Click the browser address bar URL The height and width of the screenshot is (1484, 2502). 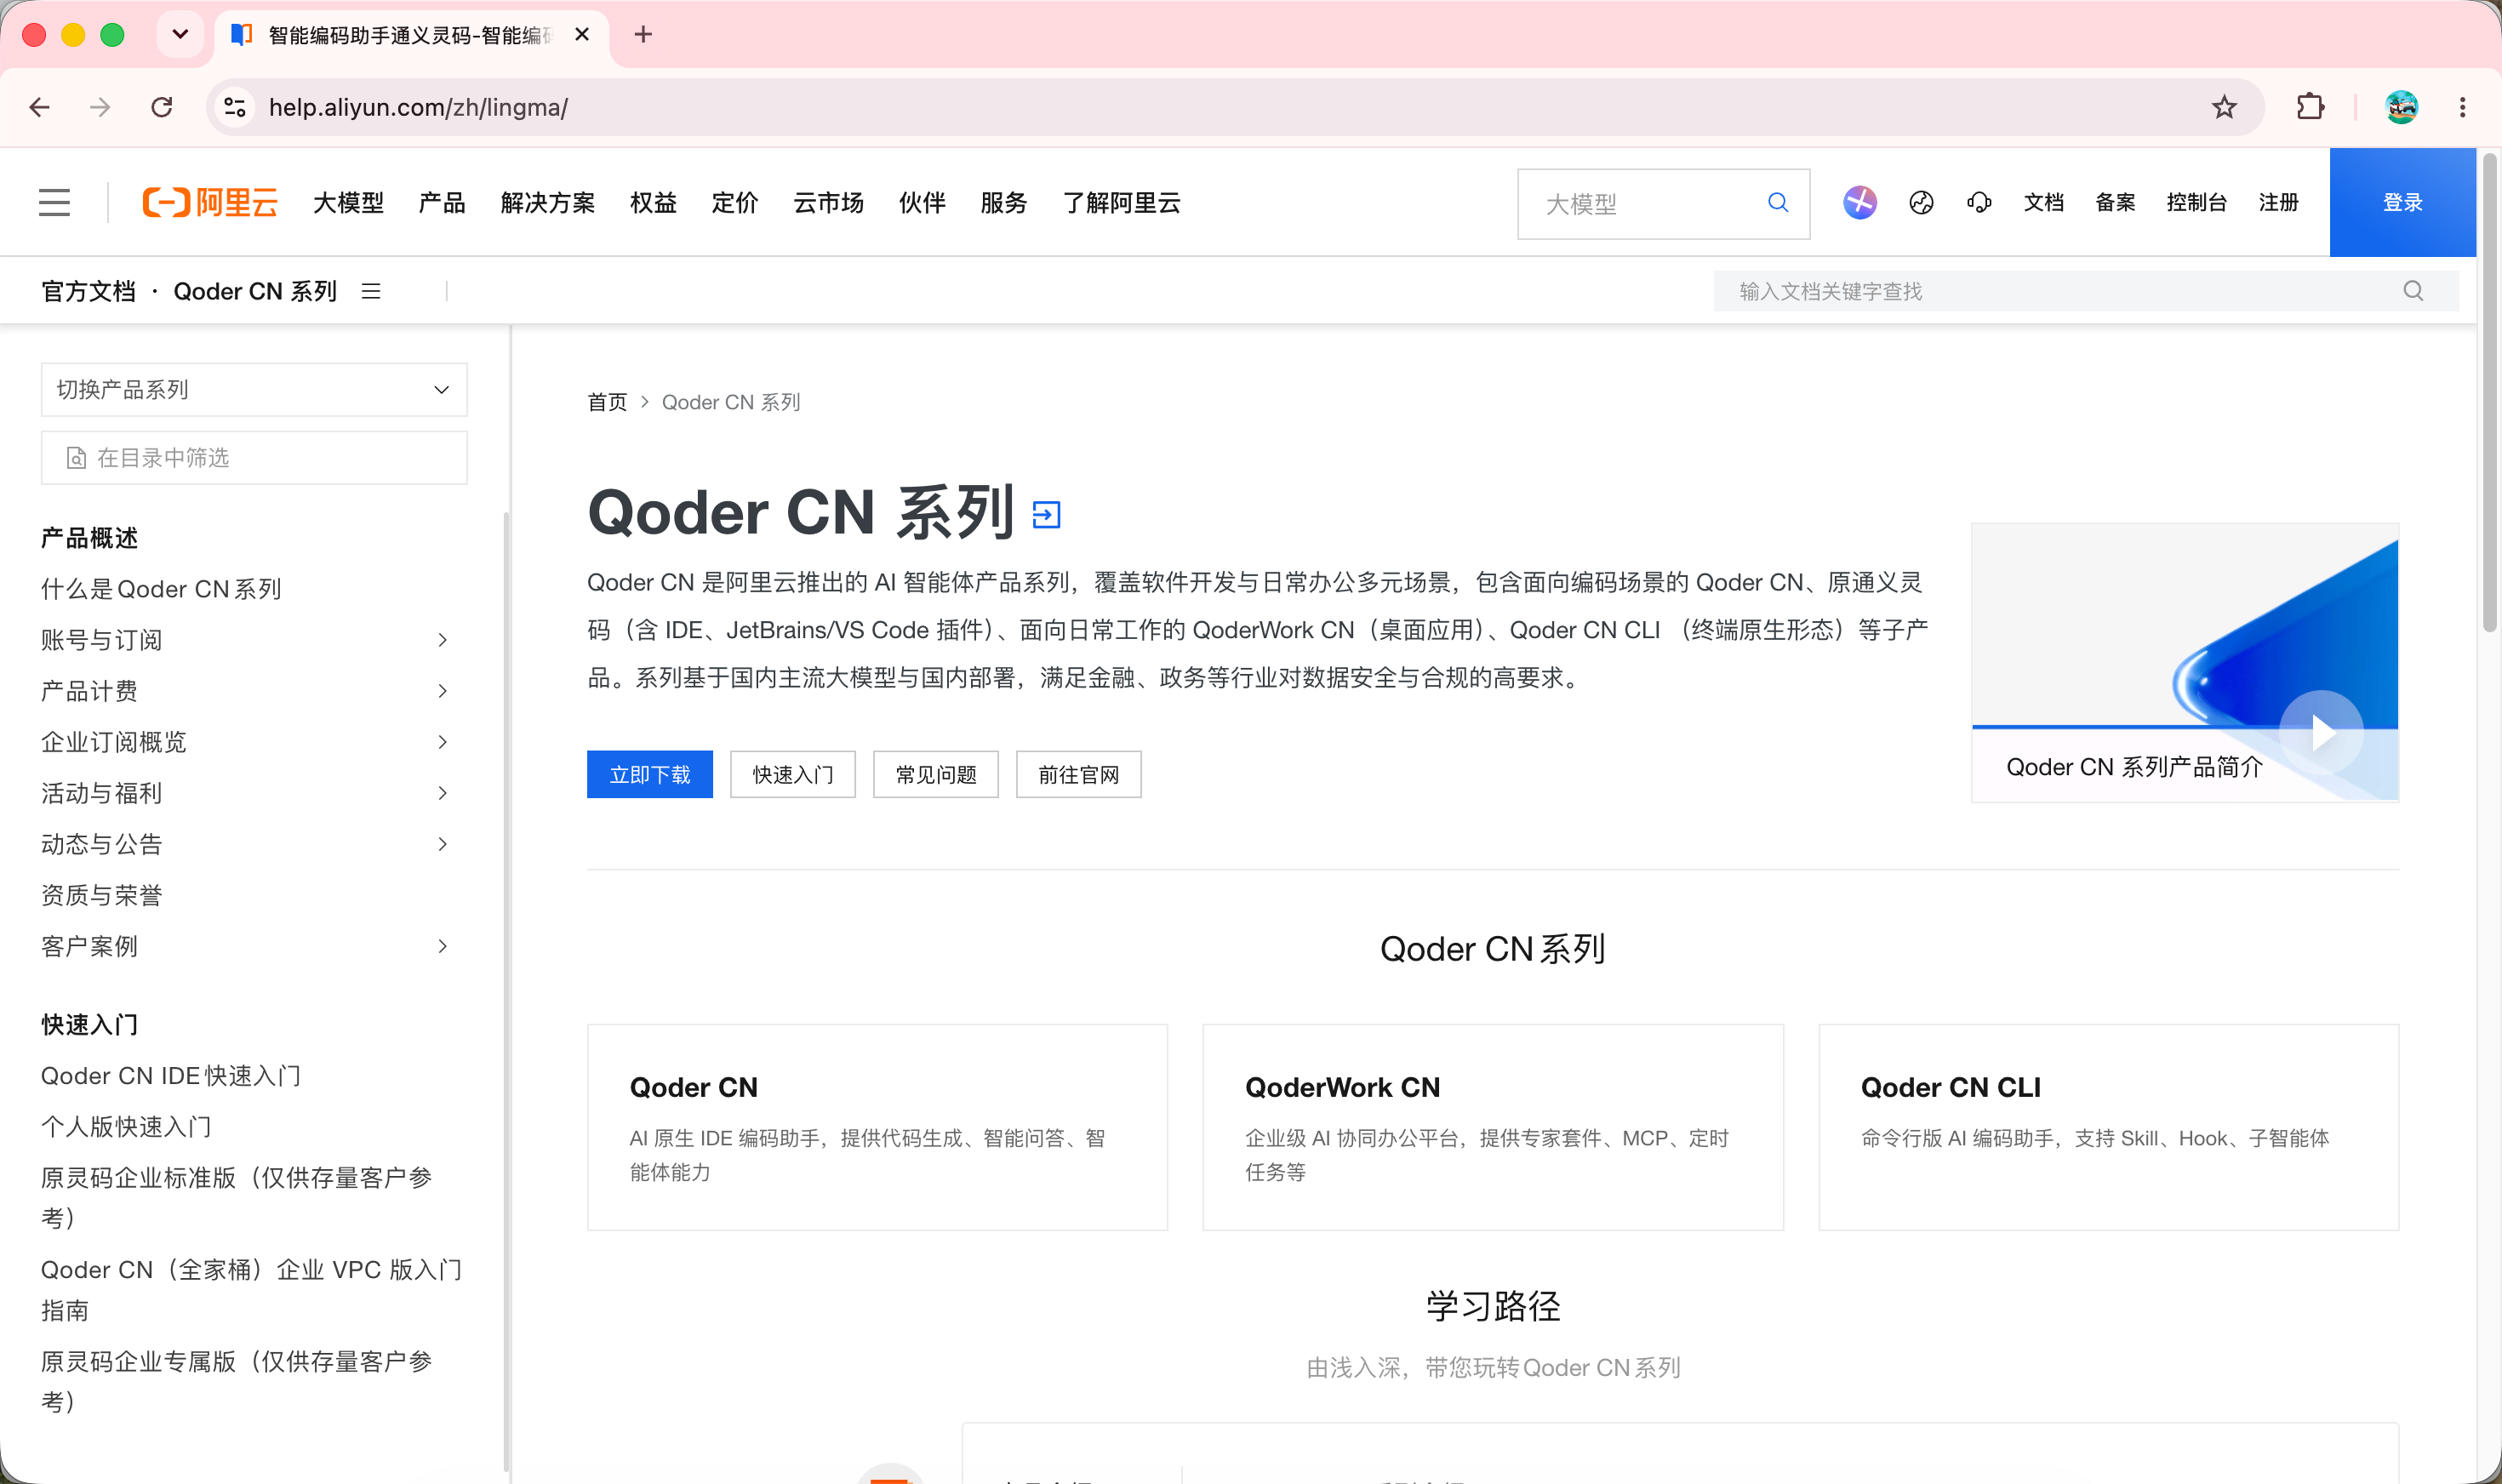418,107
